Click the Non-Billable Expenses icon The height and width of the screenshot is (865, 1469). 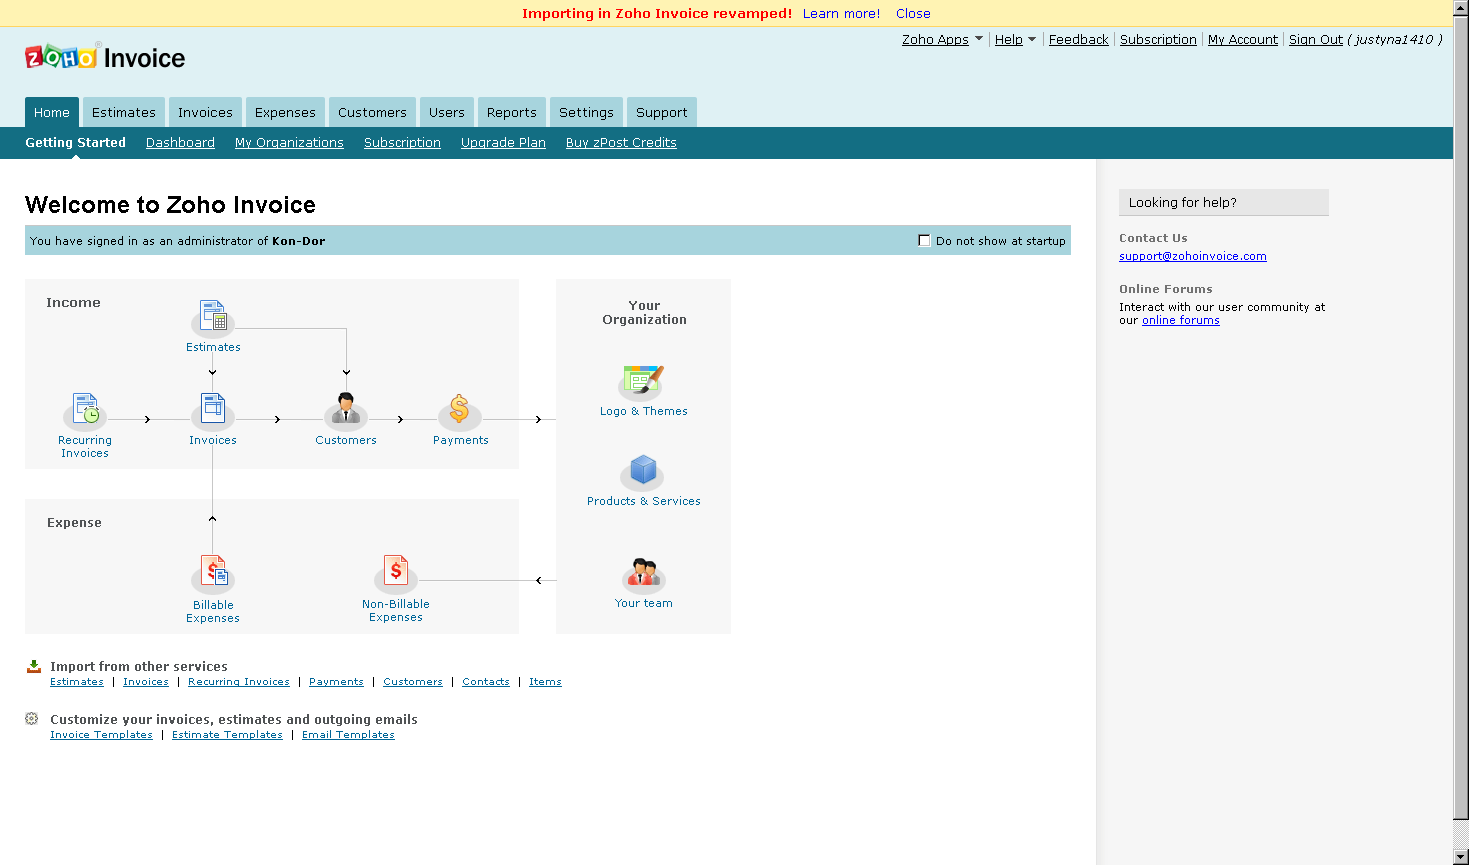pos(396,573)
